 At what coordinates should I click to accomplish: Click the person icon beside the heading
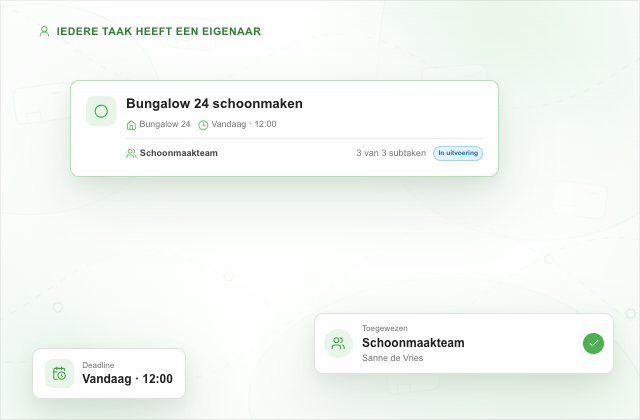tap(44, 31)
